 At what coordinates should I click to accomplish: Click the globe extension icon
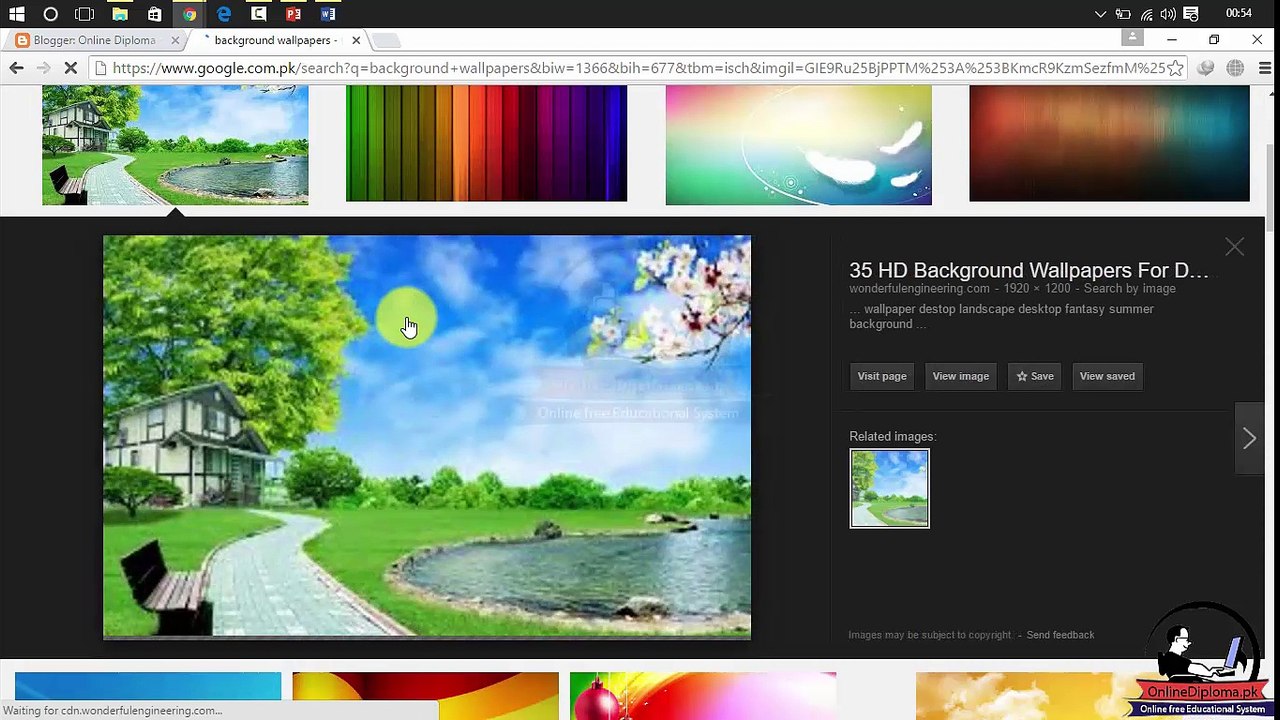click(1235, 68)
